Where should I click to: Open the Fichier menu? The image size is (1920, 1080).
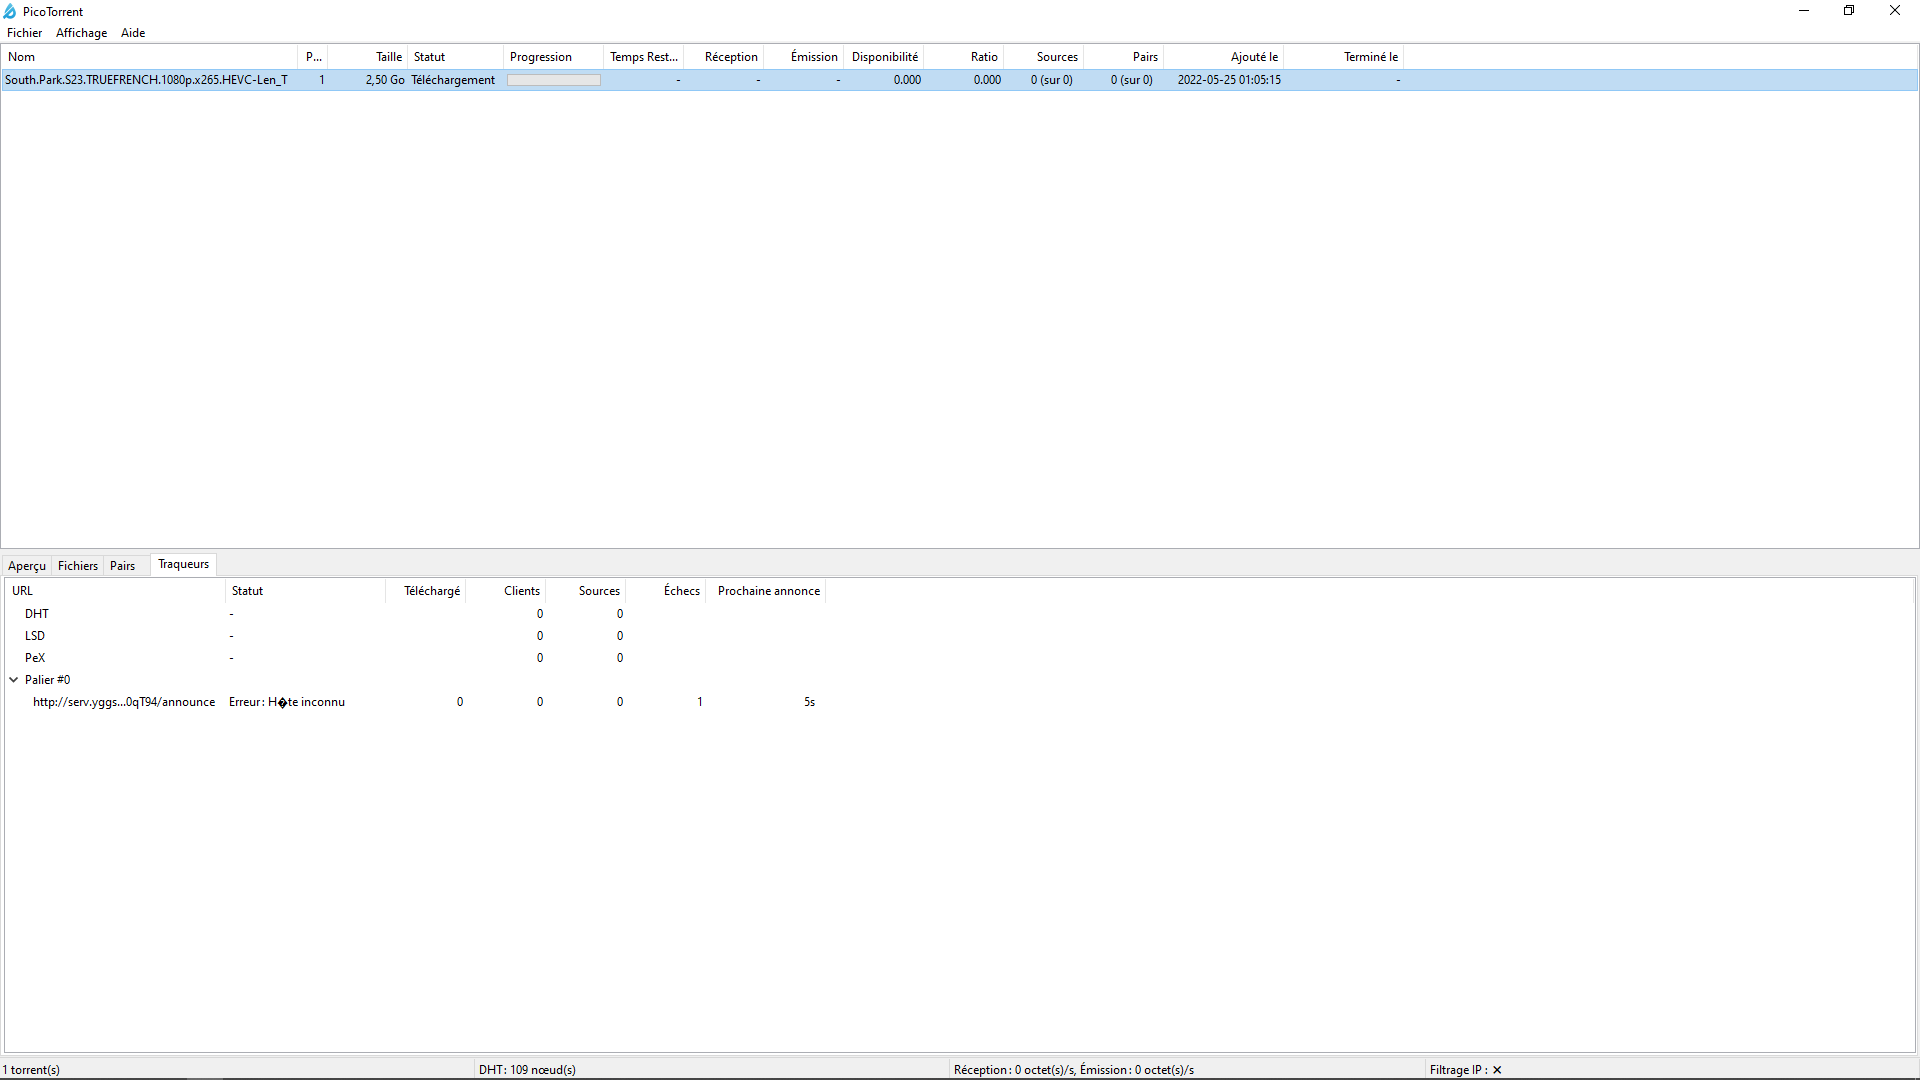pos(24,33)
